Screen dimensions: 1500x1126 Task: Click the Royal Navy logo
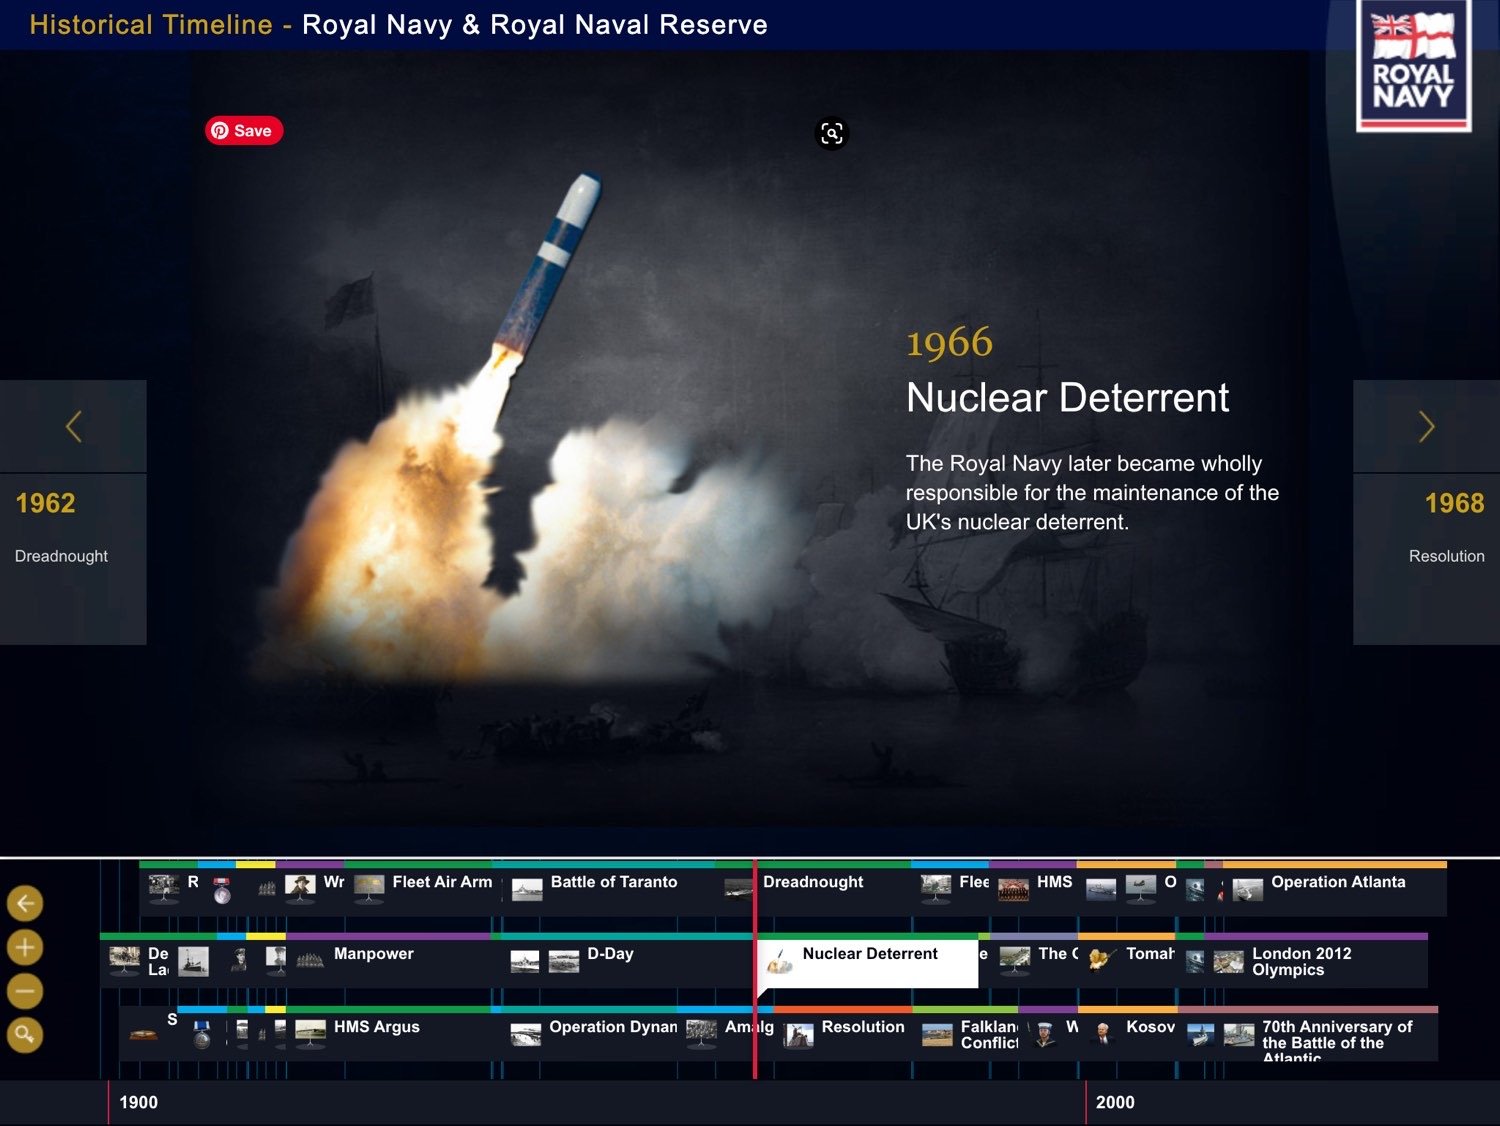(1412, 67)
